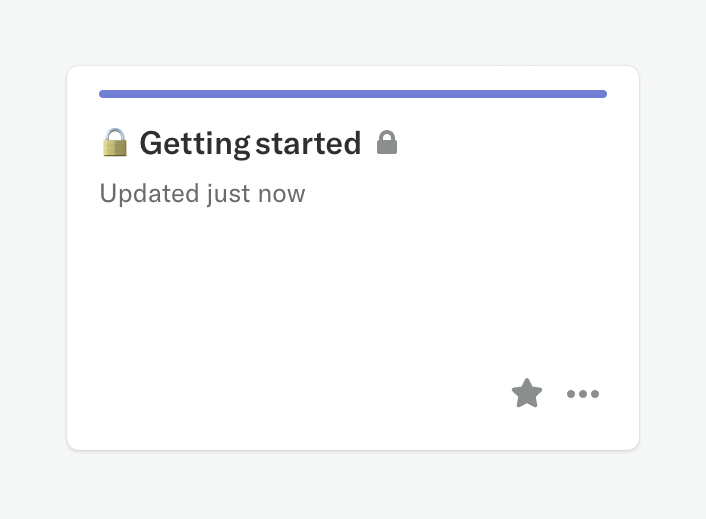This screenshot has width=706, height=519.
Task: Show card actions using the dots icon
Action: pyautogui.click(x=583, y=394)
